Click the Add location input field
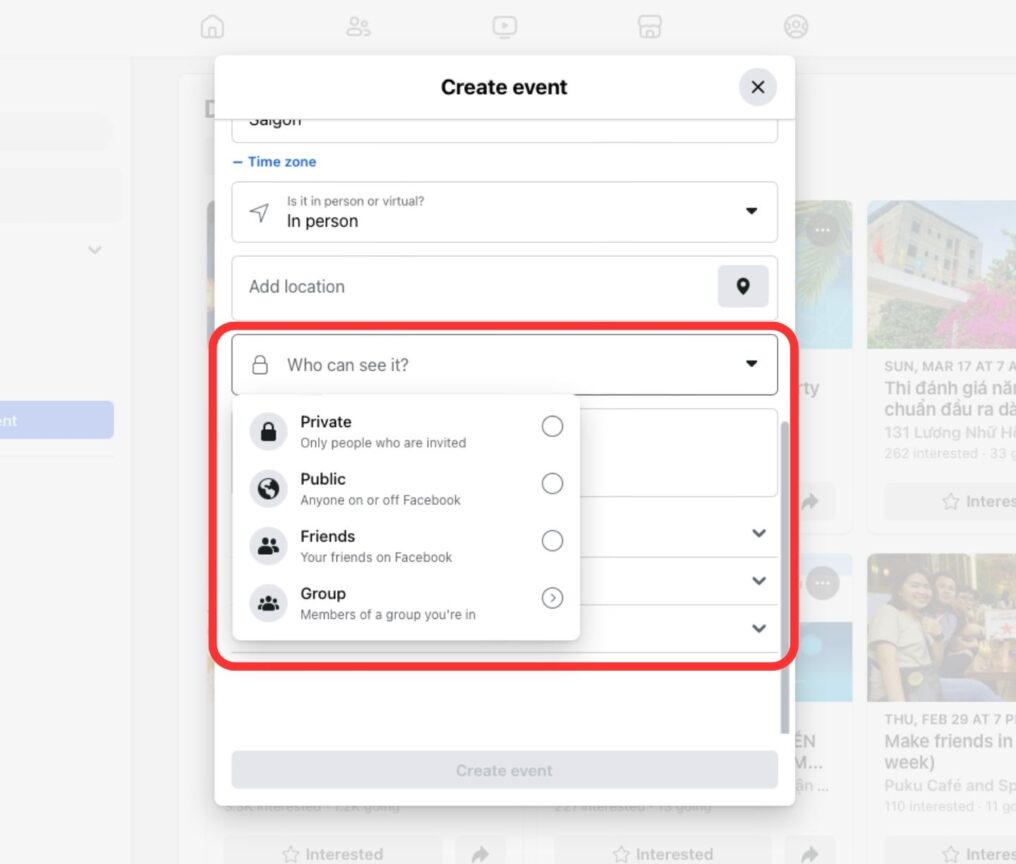This screenshot has height=864, width=1016. tap(450, 287)
